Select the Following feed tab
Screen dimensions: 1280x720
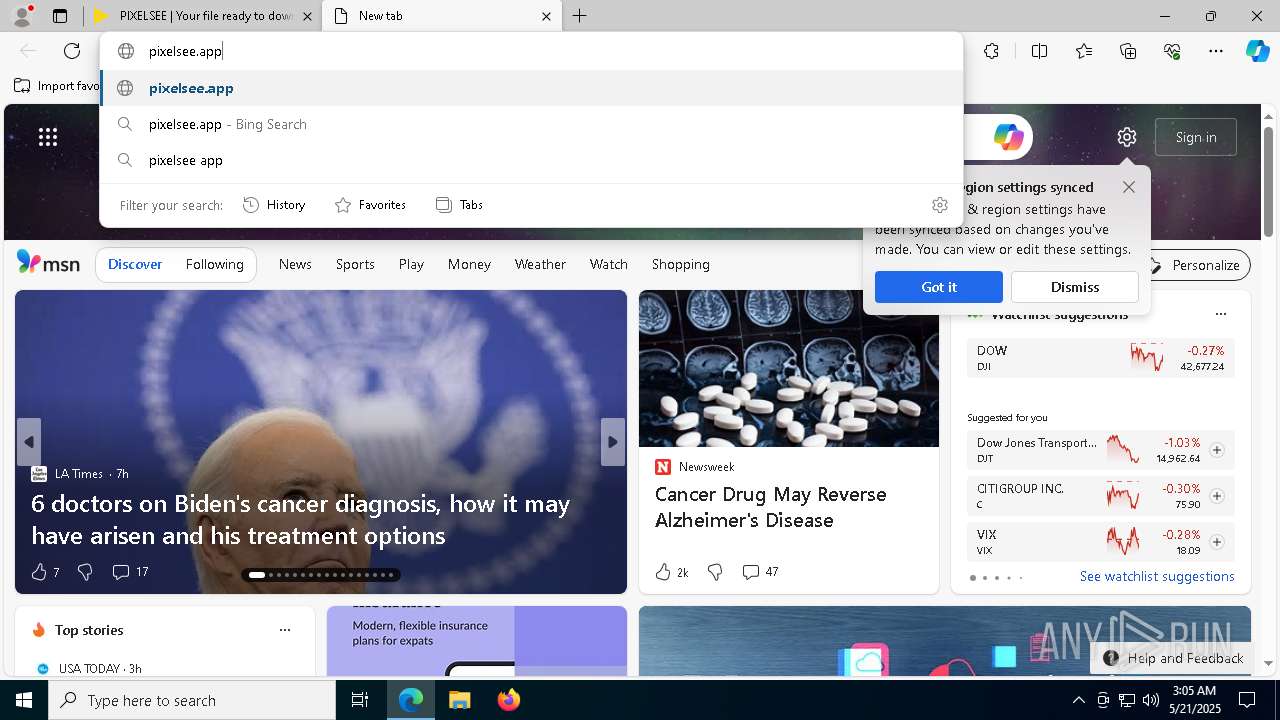pos(215,264)
